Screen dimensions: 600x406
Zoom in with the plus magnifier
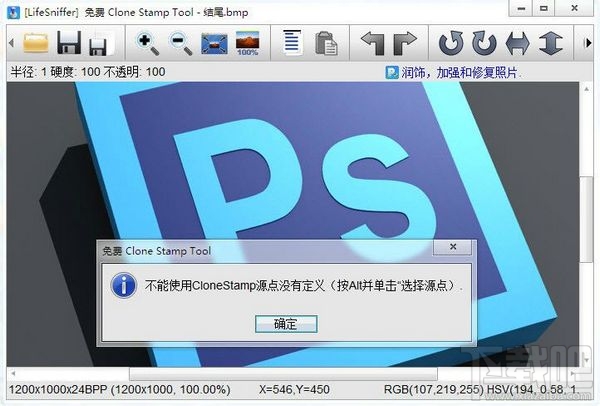(x=148, y=43)
